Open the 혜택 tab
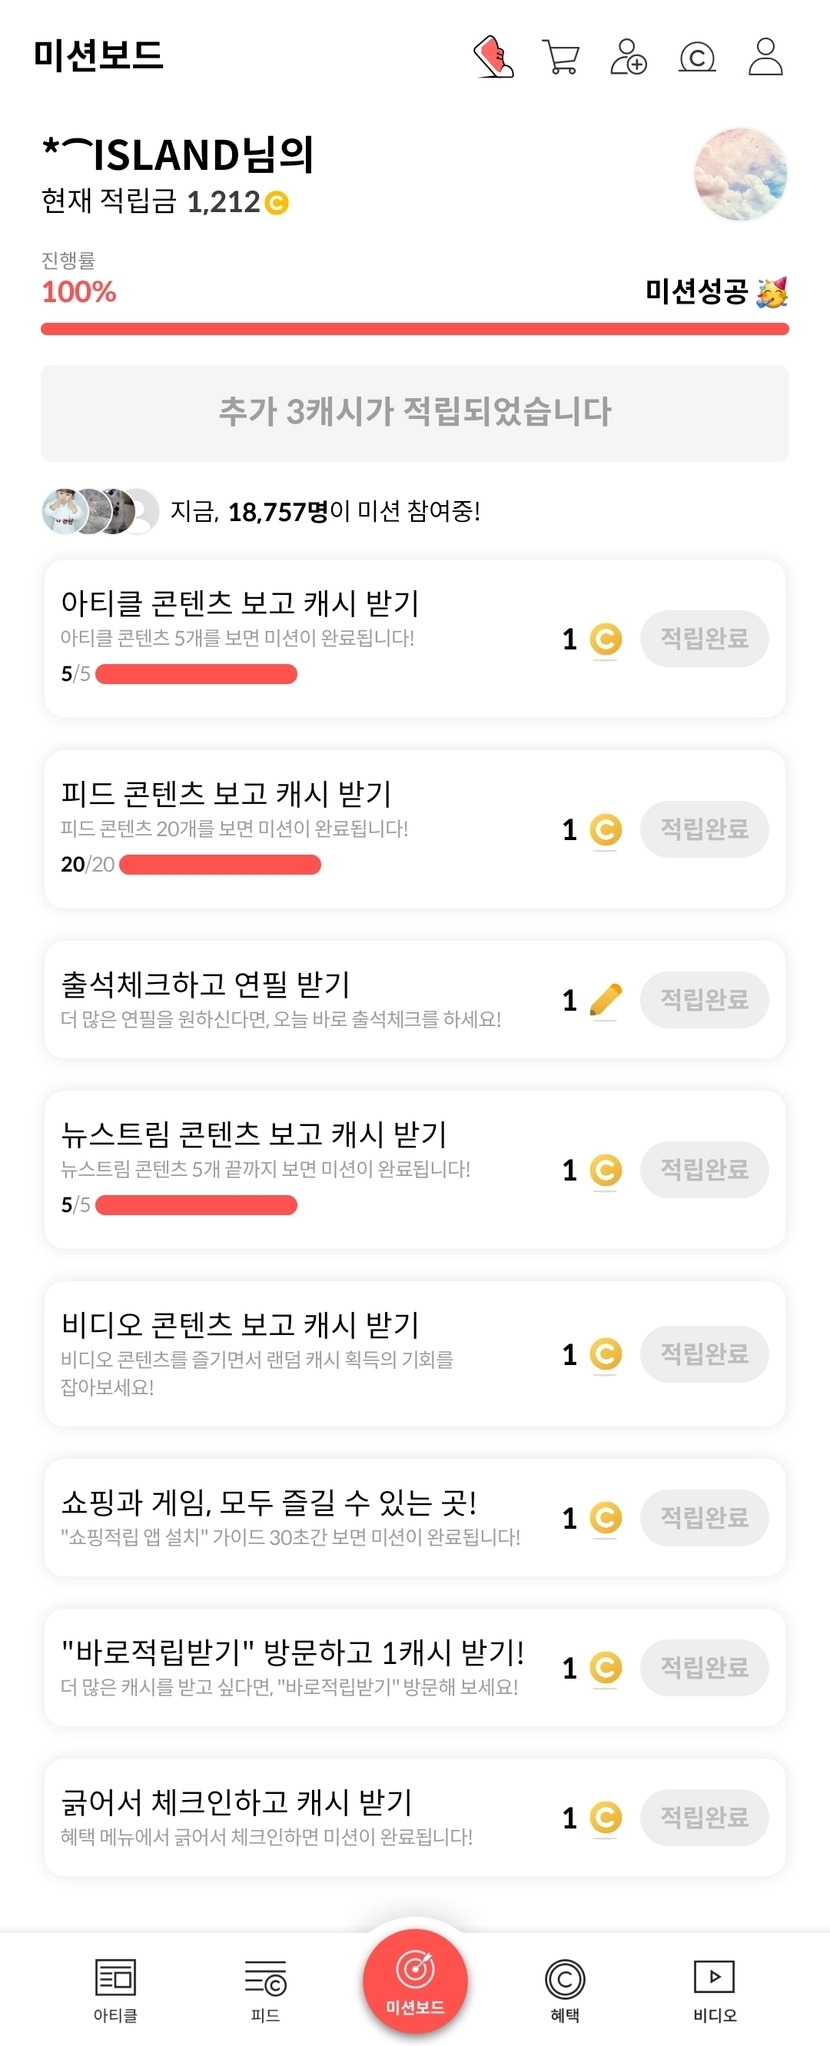Screen dimensions: 830x2046 (565, 1989)
